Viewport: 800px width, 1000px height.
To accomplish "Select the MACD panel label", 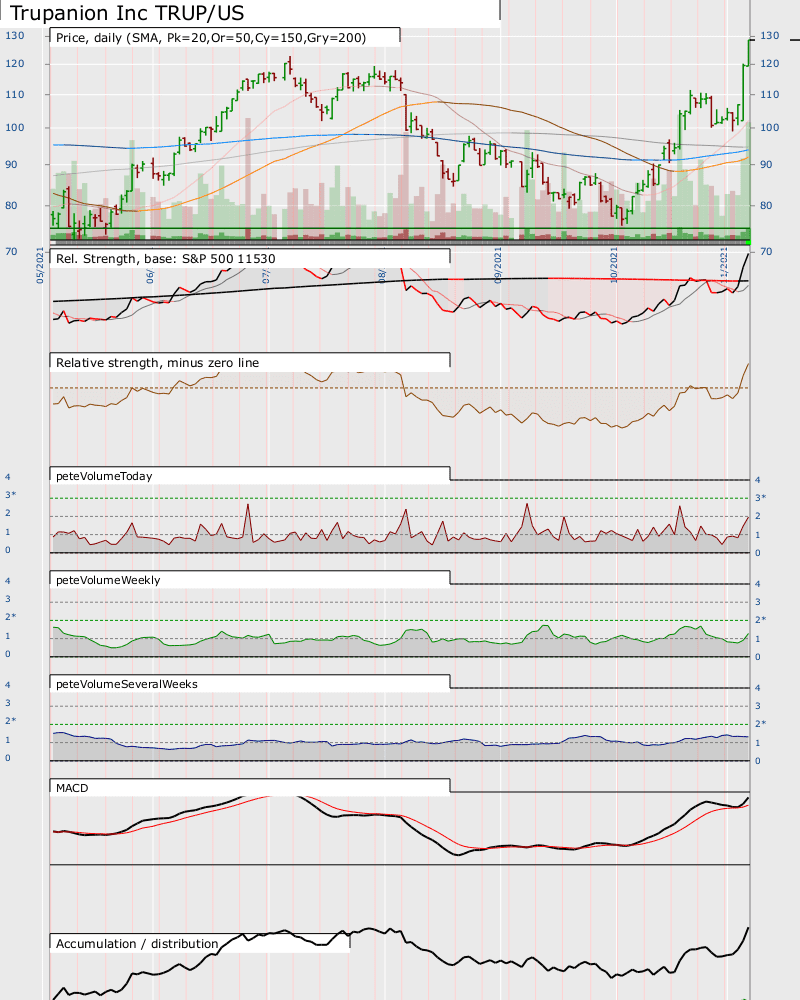I will pos(72,788).
